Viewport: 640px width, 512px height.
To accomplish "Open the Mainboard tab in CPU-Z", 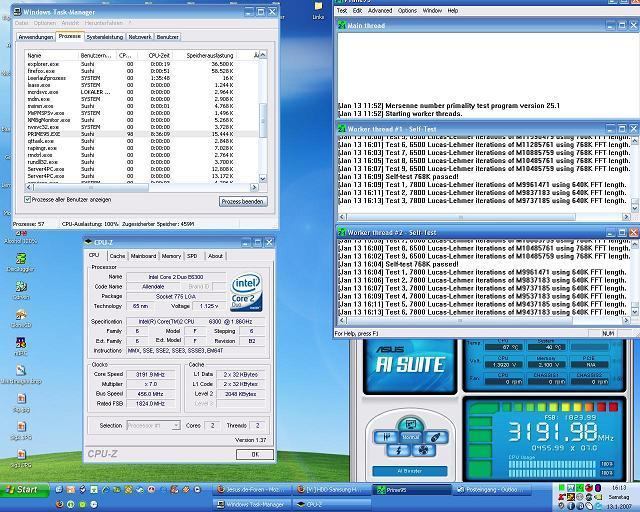I will [x=143, y=256].
